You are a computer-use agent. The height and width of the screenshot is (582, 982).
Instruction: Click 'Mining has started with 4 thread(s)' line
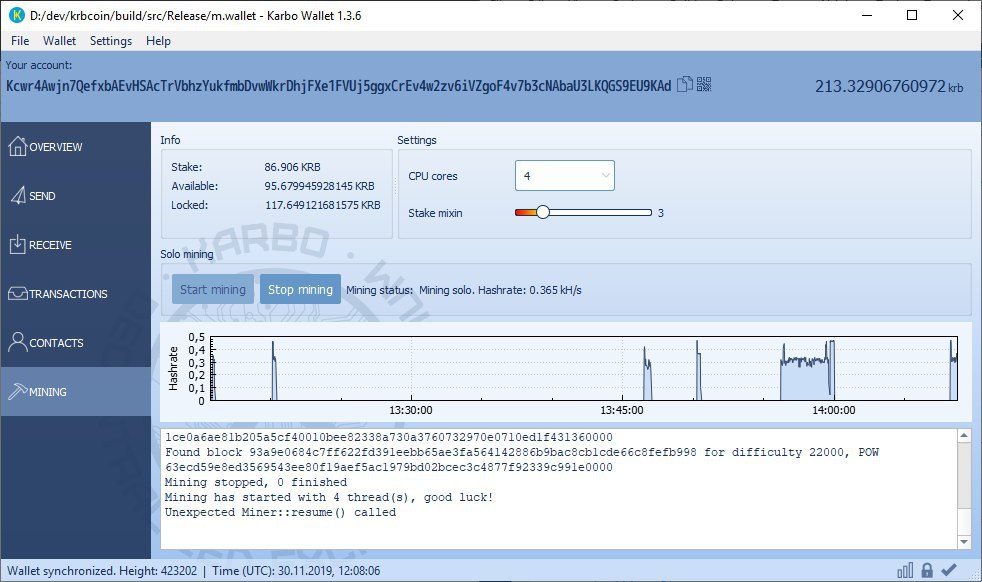(329, 497)
